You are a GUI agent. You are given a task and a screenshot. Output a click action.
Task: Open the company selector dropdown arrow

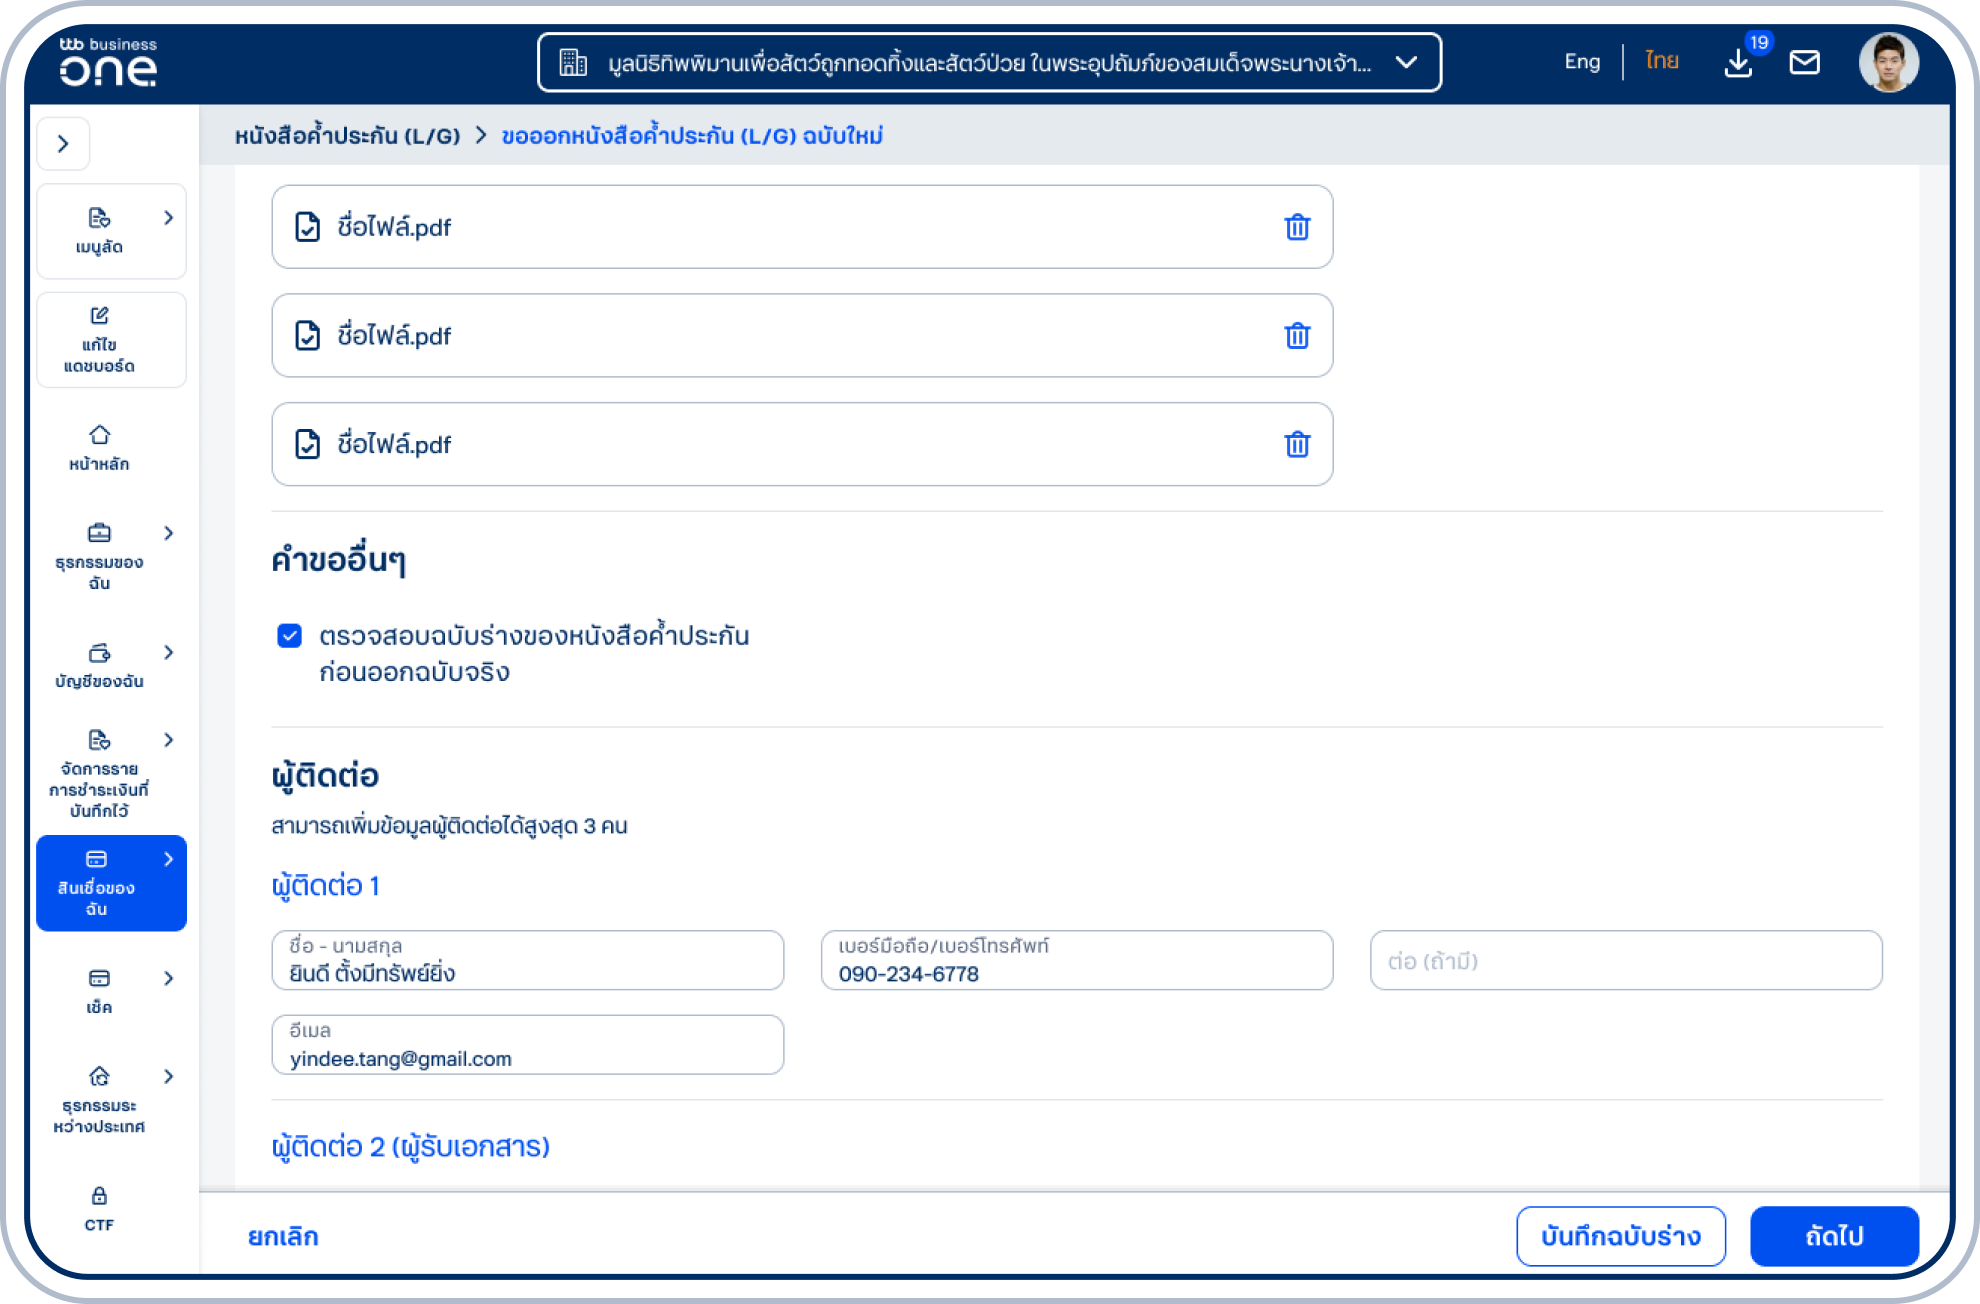1406,62
